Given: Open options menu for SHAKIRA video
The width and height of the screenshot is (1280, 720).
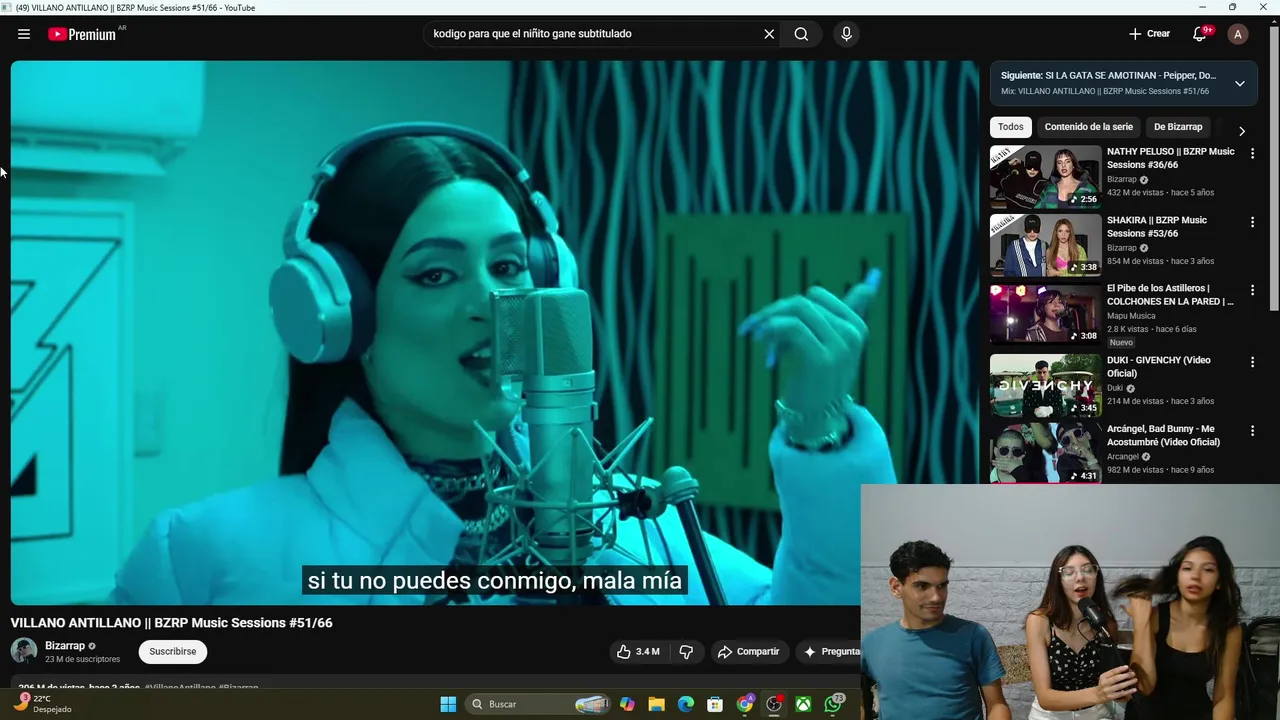Looking at the screenshot, I should click(x=1252, y=222).
